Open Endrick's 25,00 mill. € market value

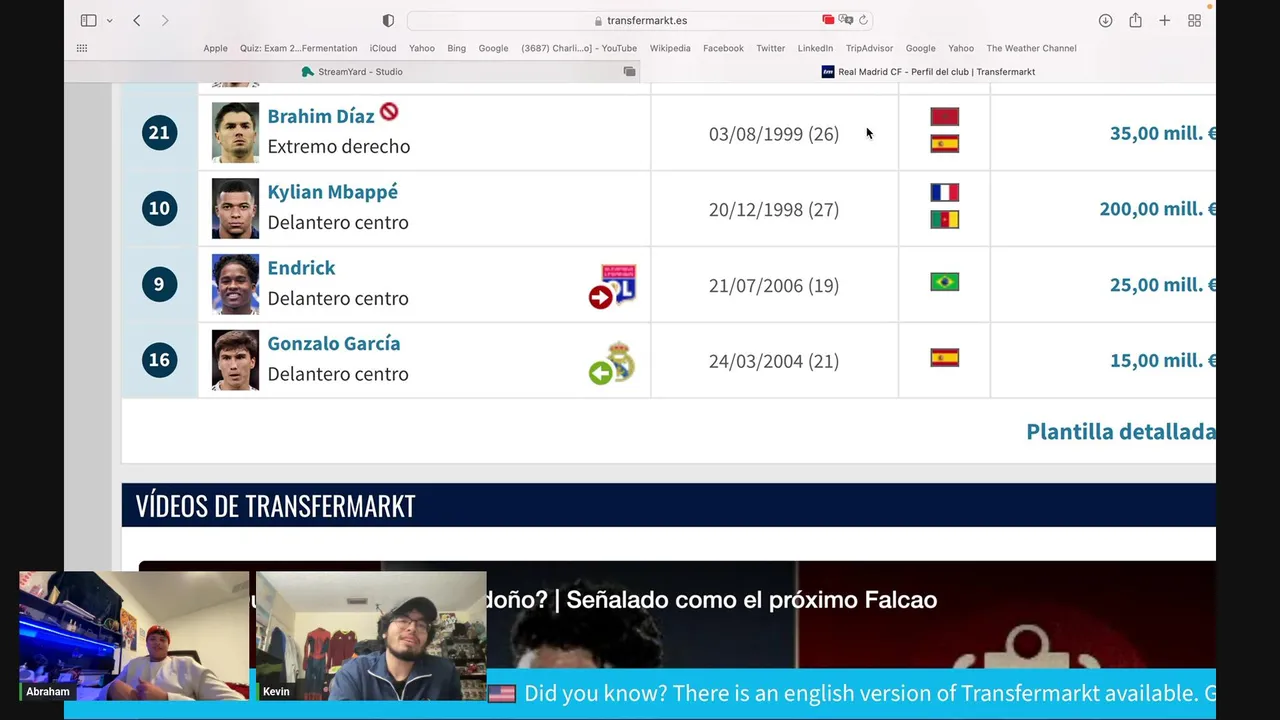(1162, 285)
